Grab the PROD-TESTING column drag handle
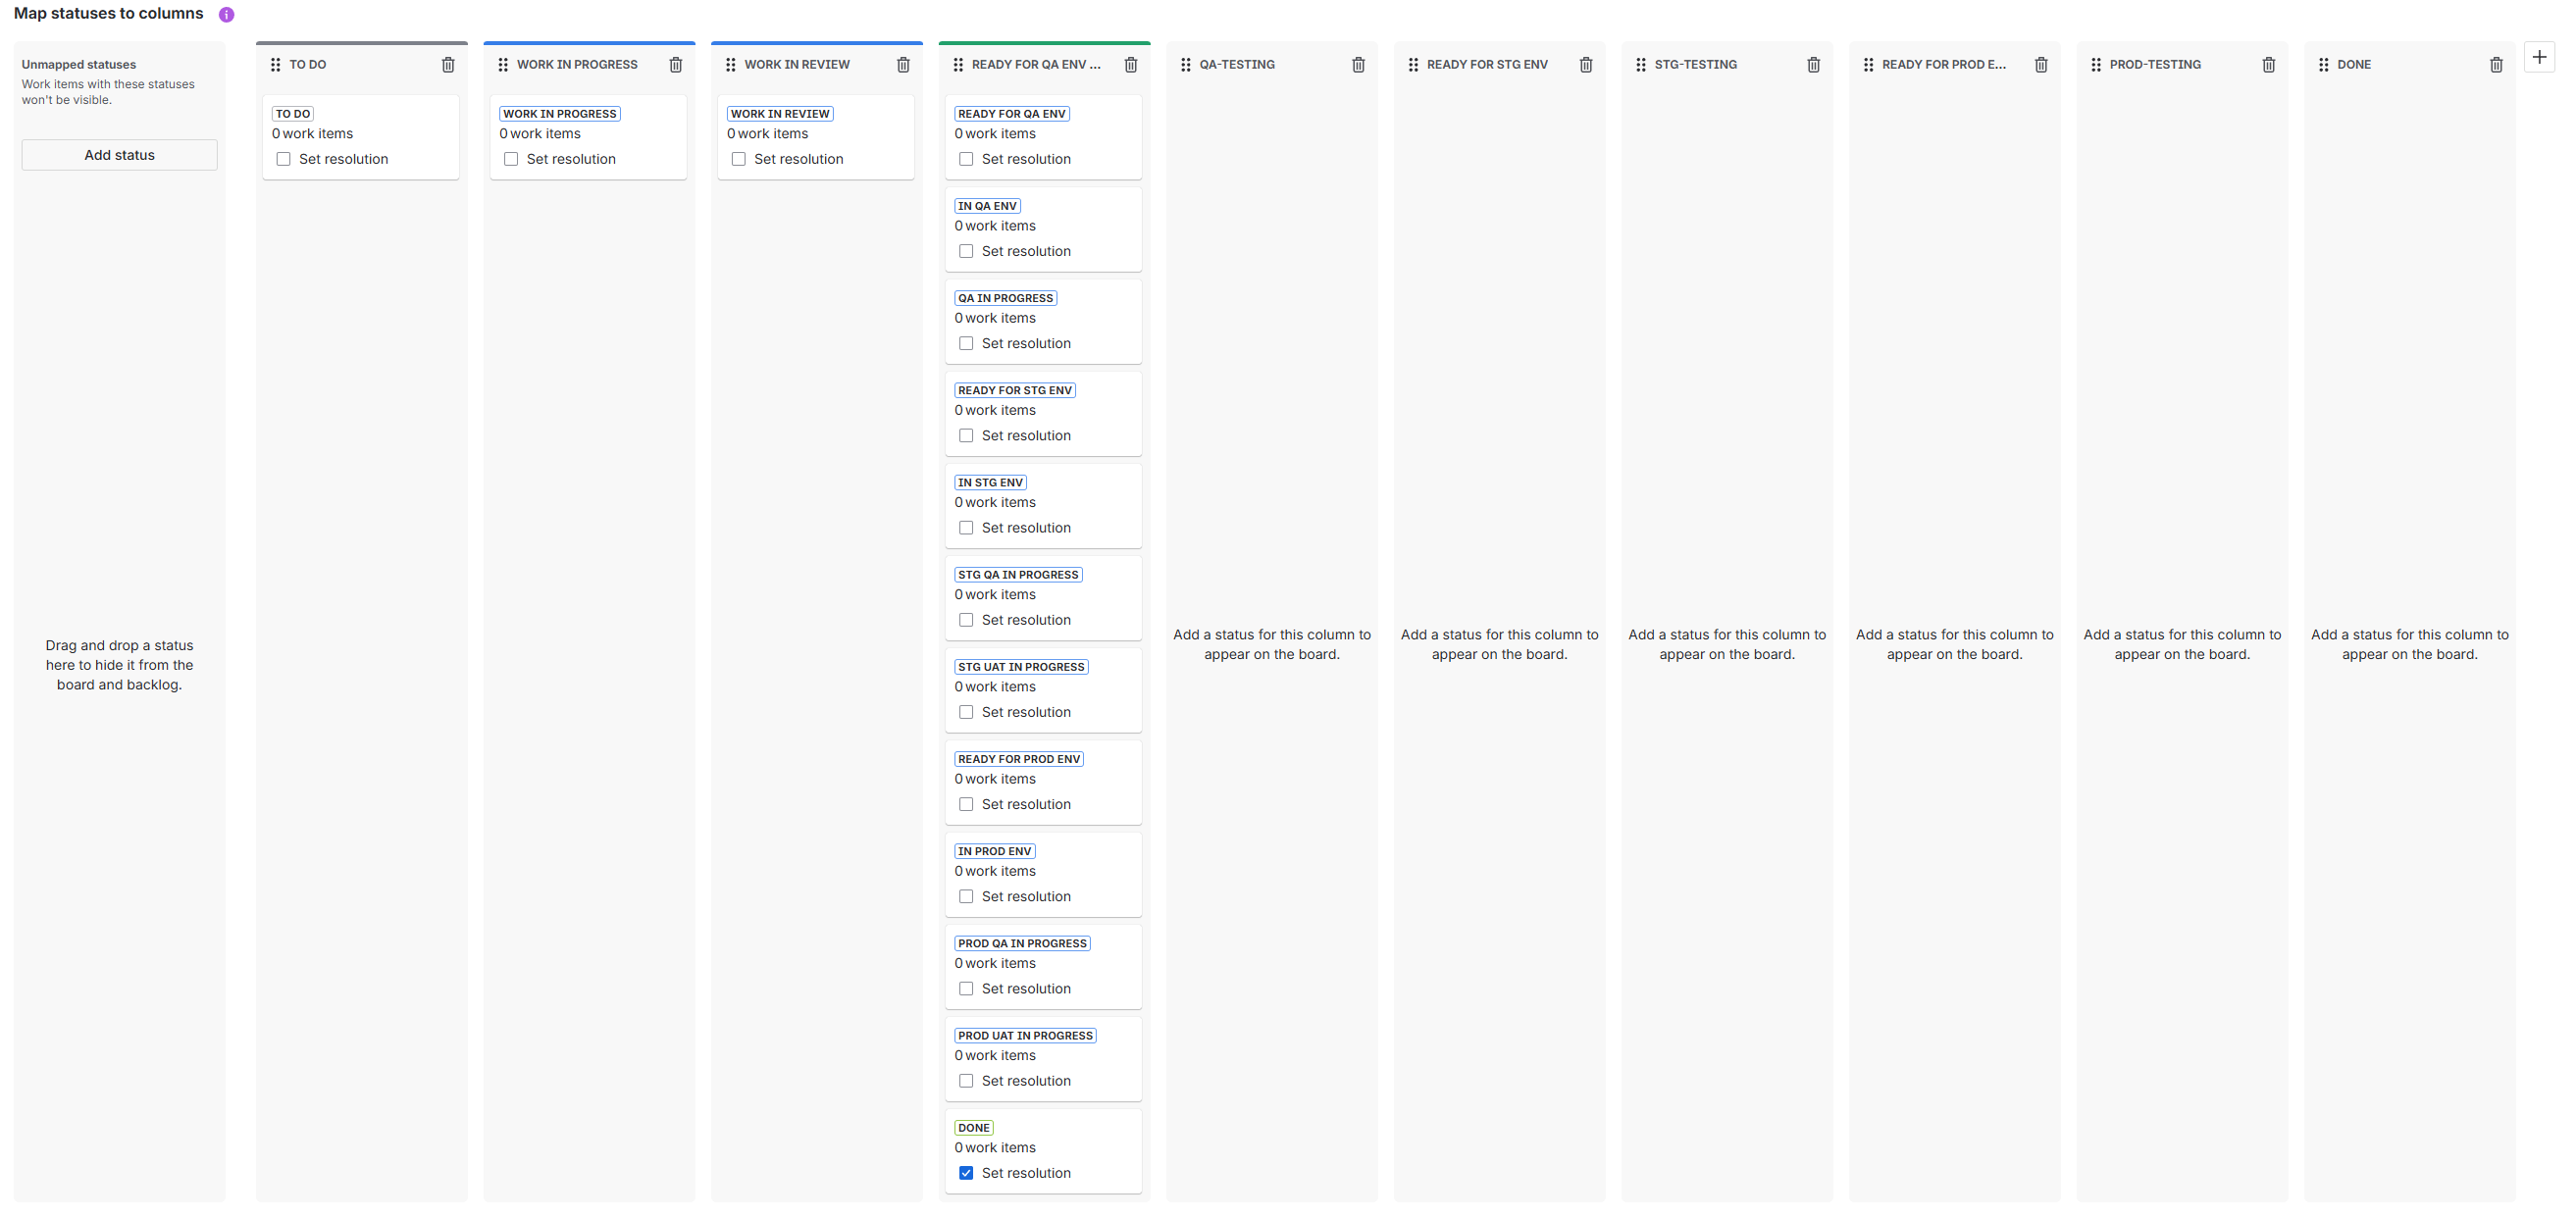The image size is (2576, 1218). point(2096,65)
